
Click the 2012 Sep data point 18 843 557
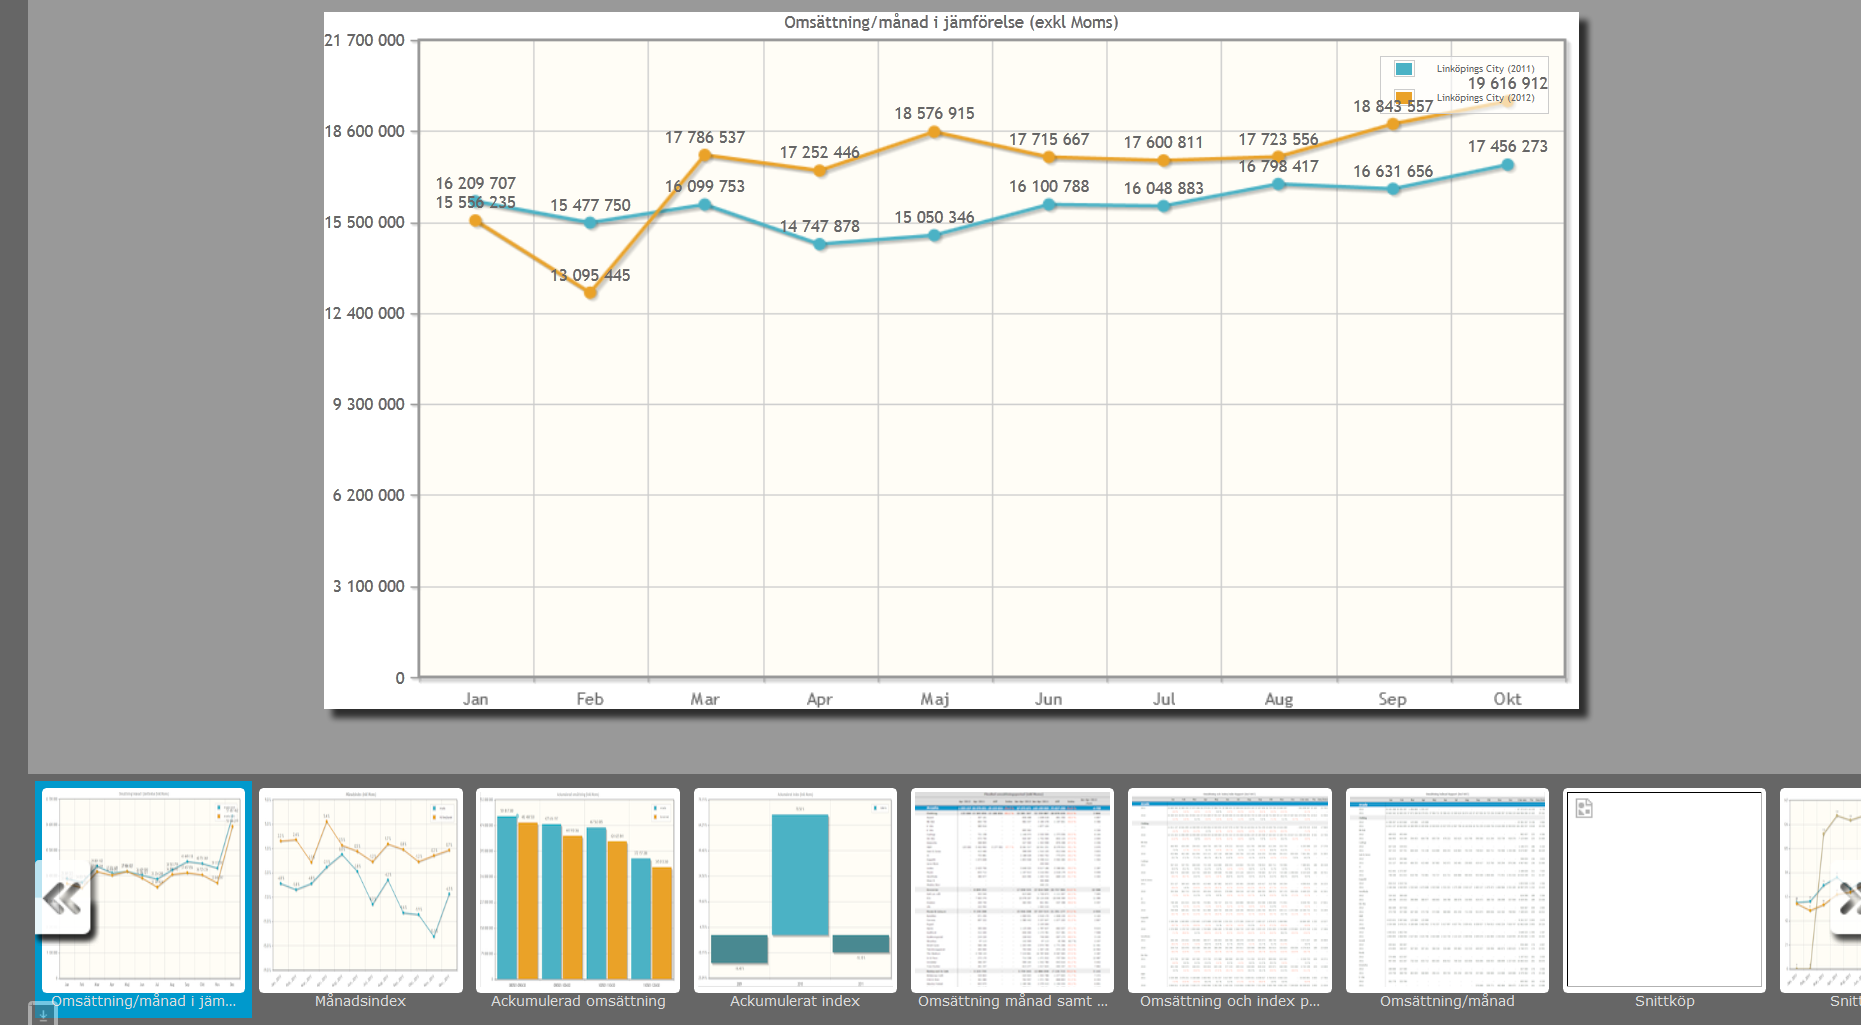click(x=1393, y=124)
